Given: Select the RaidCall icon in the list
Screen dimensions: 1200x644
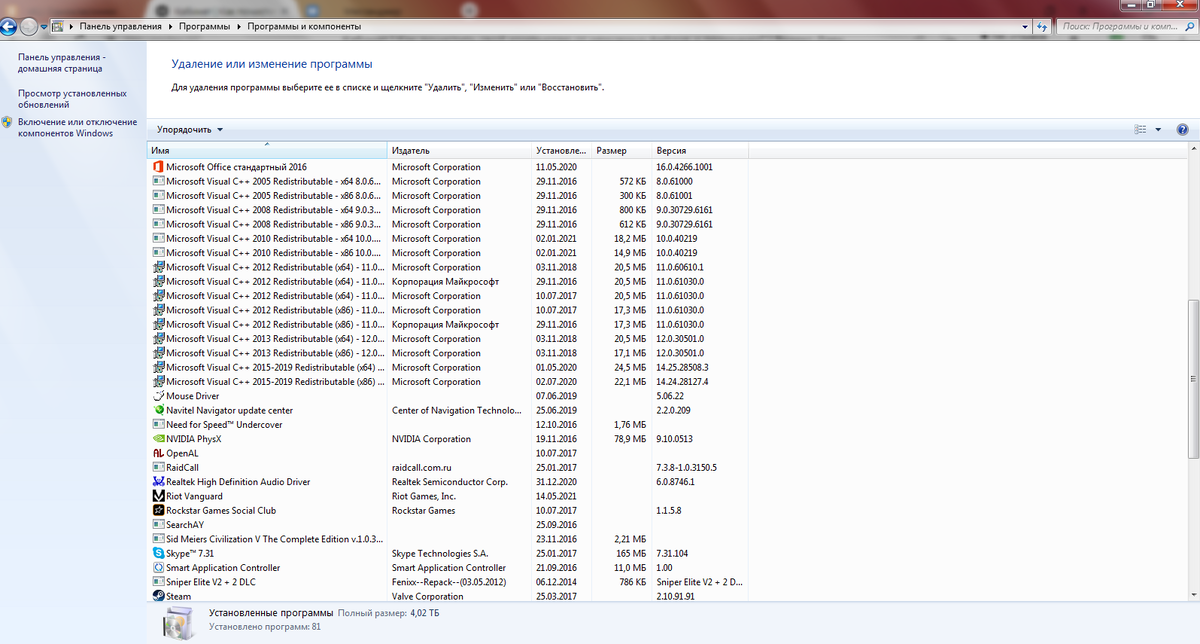Looking at the screenshot, I should click(x=158, y=467).
